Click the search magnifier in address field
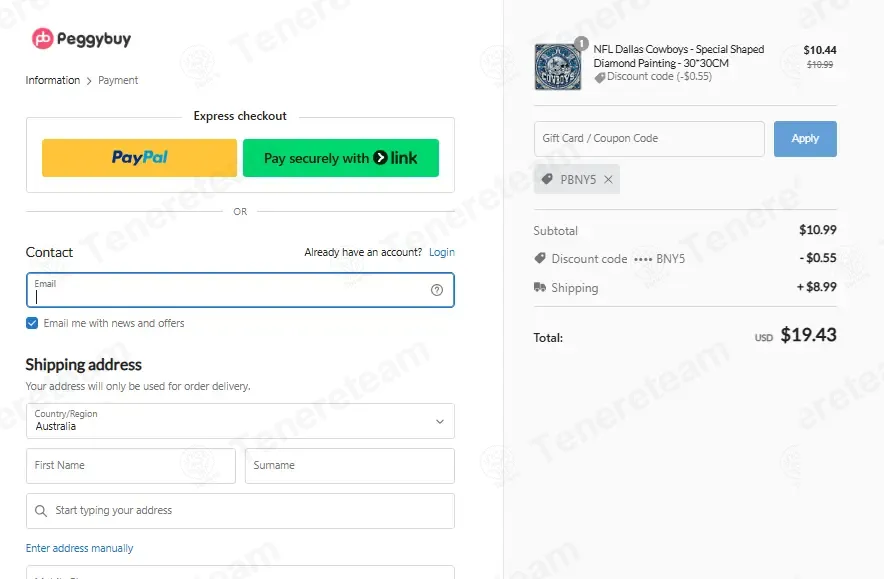Image resolution: width=884 pixels, height=579 pixels. click(x=41, y=511)
